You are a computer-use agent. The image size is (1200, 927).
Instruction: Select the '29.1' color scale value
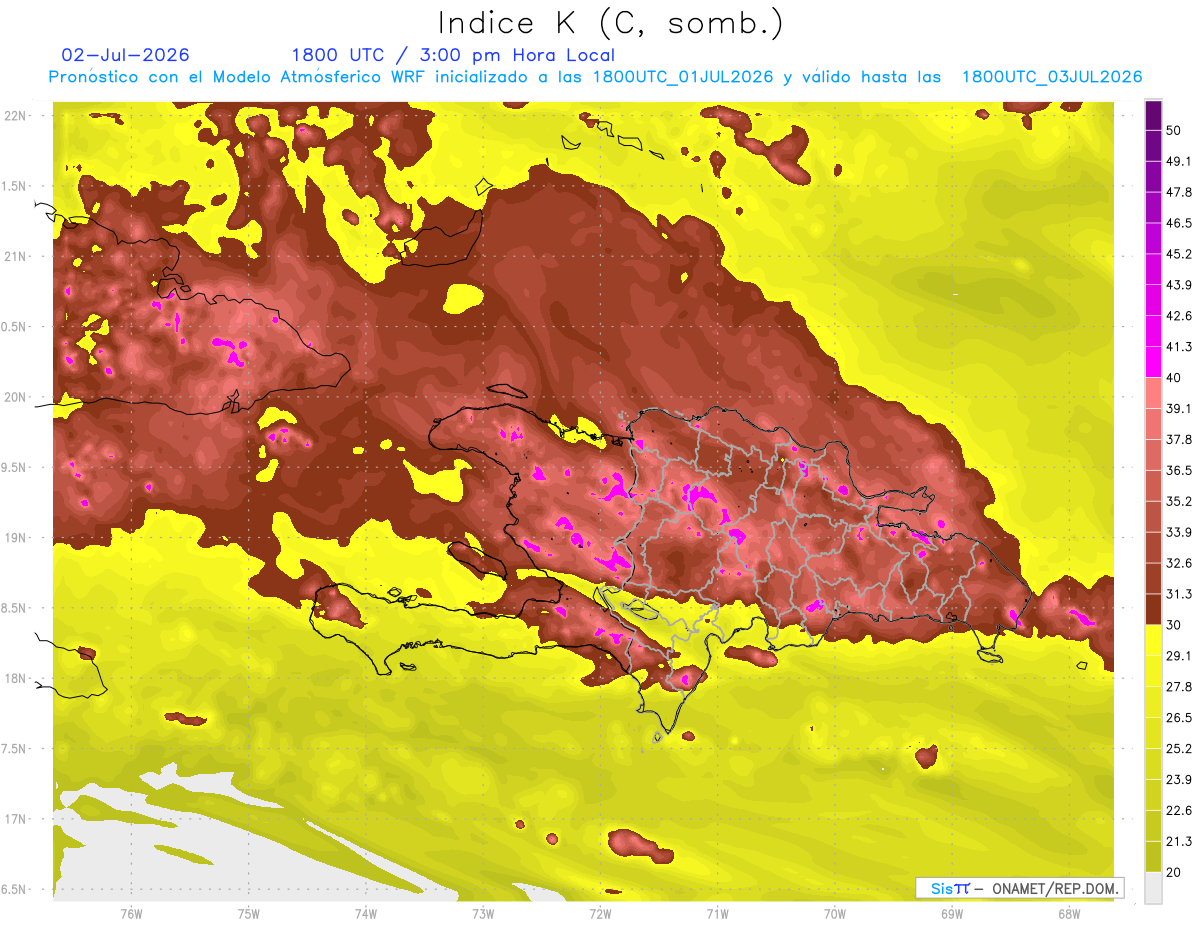[1179, 655]
